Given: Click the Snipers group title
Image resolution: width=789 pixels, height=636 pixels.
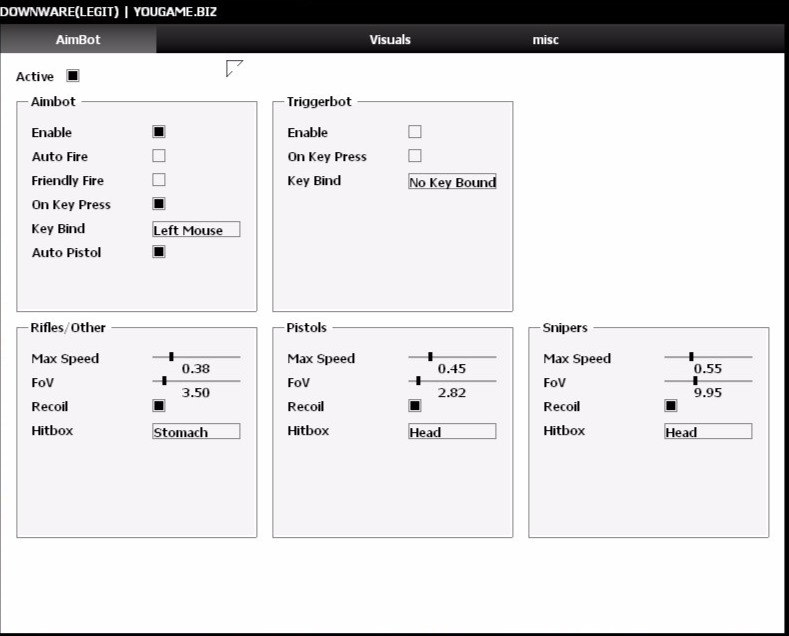Looking at the screenshot, I should pyautogui.click(x=565, y=328).
